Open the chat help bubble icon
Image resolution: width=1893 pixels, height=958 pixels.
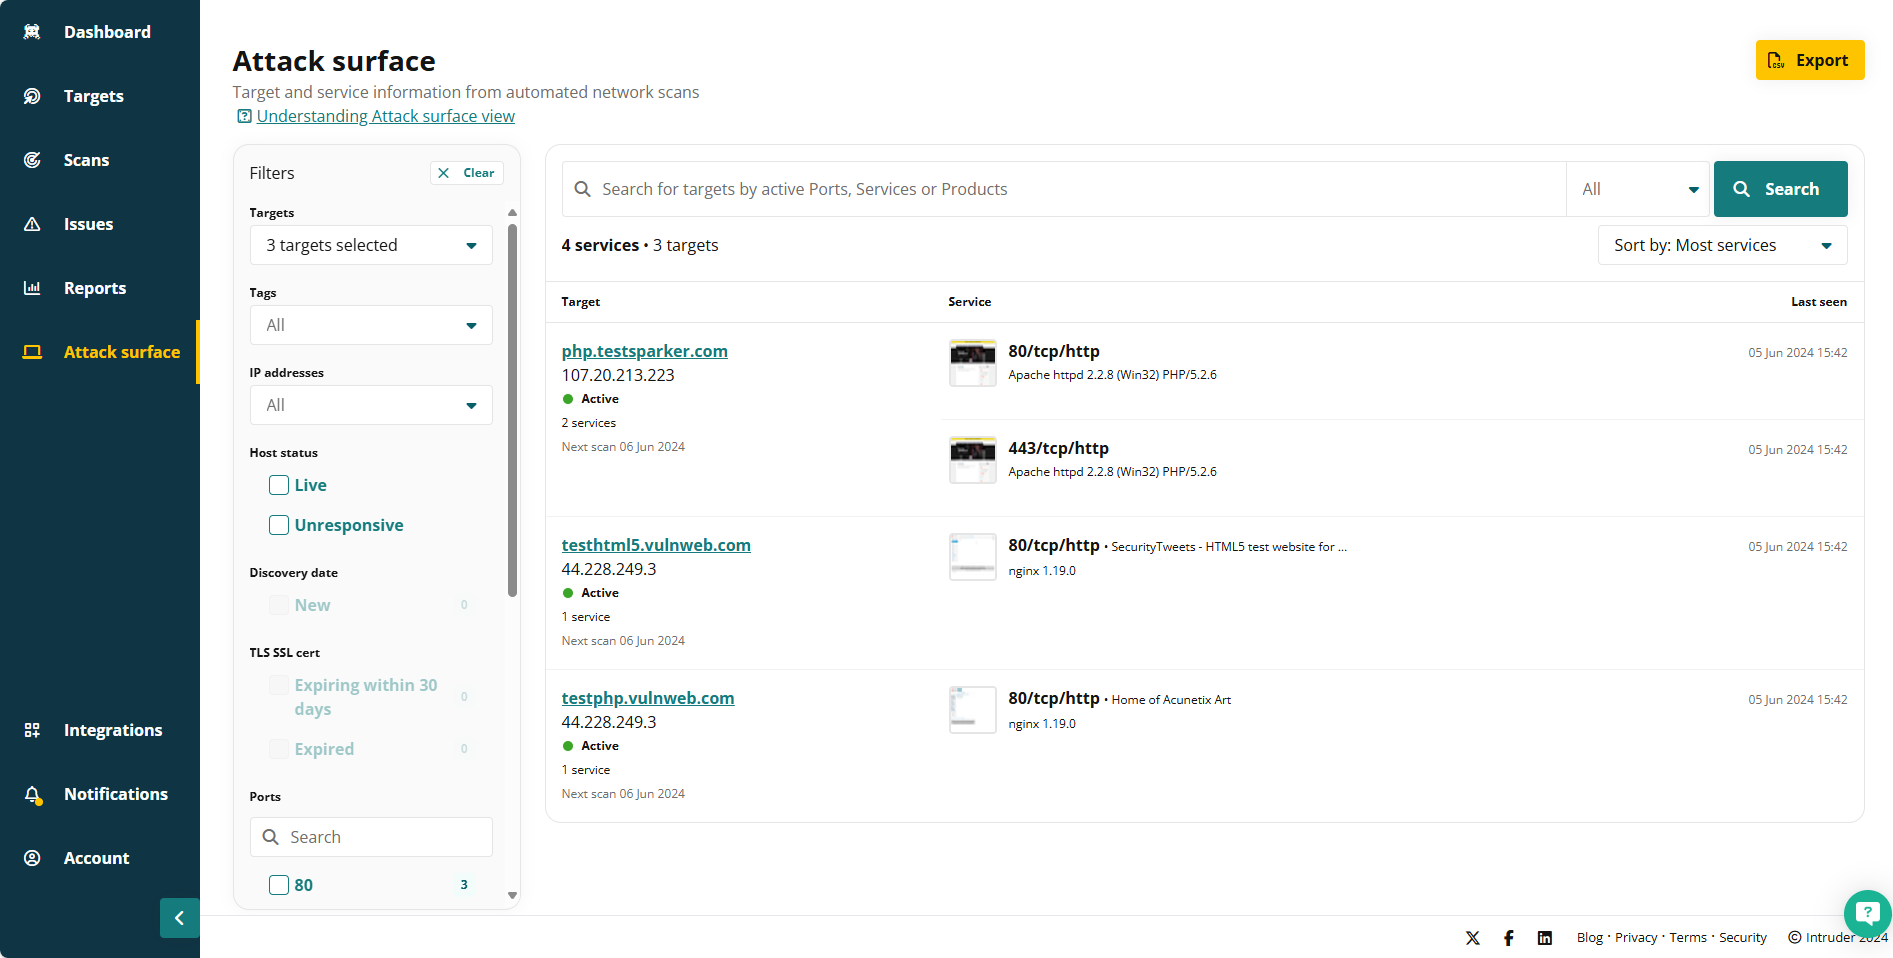coord(1867,912)
